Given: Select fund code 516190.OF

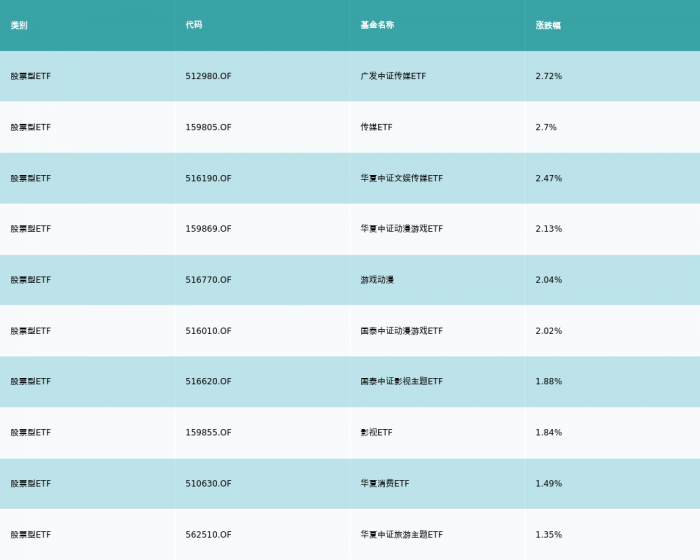Looking at the screenshot, I should (208, 178).
